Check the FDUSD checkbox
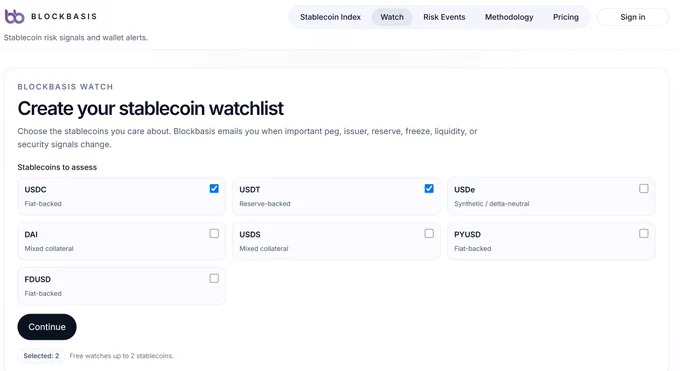Viewport: 680px width, 371px height. pyautogui.click(x=214, y=278)
